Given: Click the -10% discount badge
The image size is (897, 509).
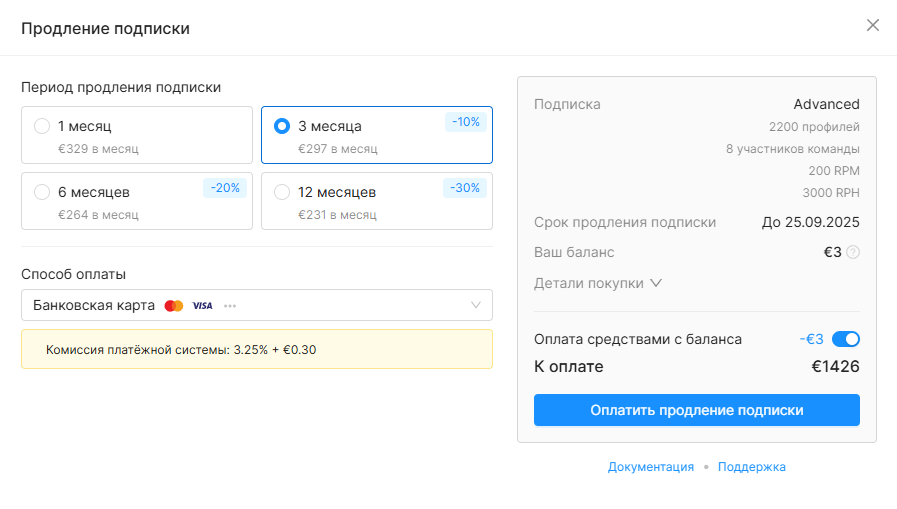Looking at the screenshot, I should point(466,122).
